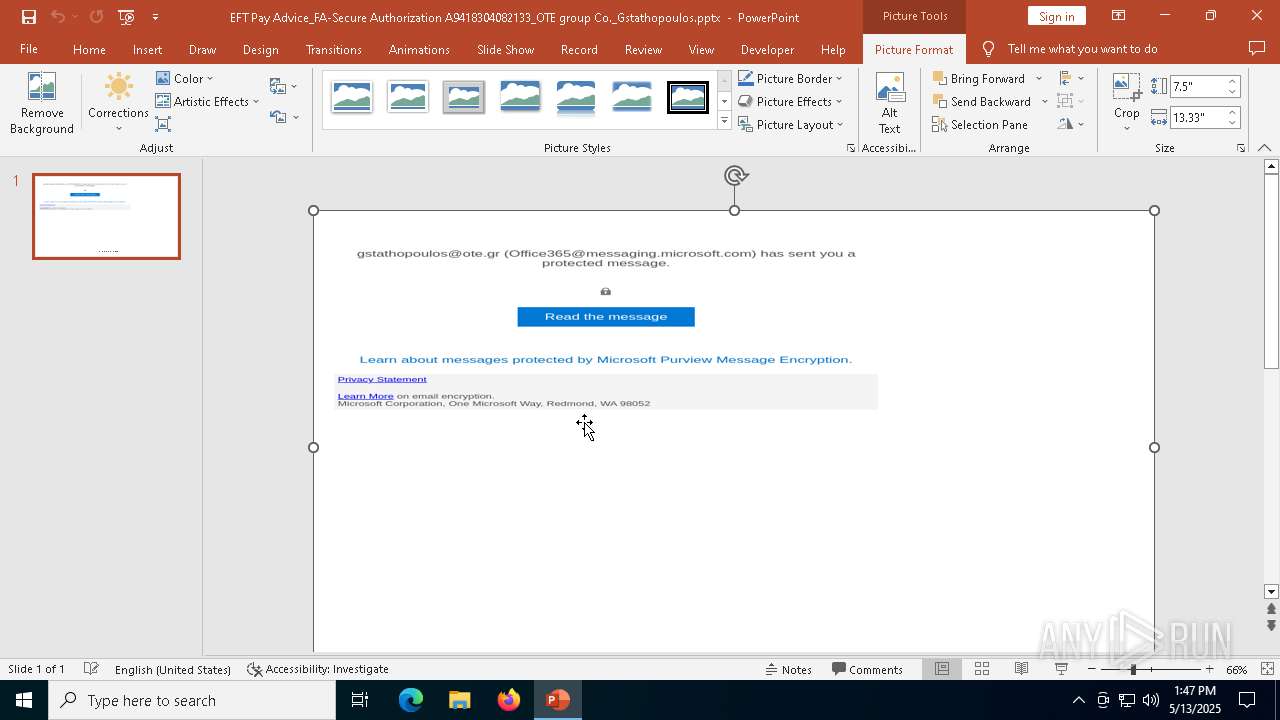
Task: Click the height field showing 7.5"
Action: [1196, 86]
